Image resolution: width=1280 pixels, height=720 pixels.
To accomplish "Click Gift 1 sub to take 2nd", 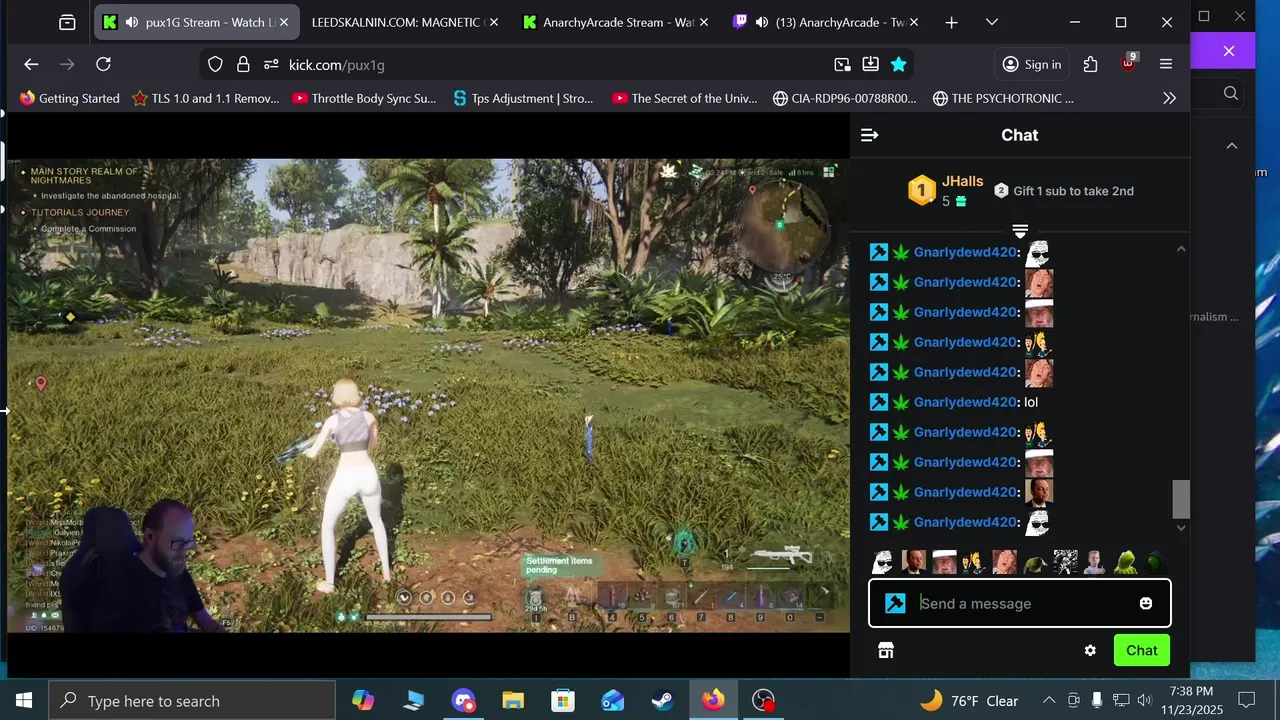I will [1063, 191].
